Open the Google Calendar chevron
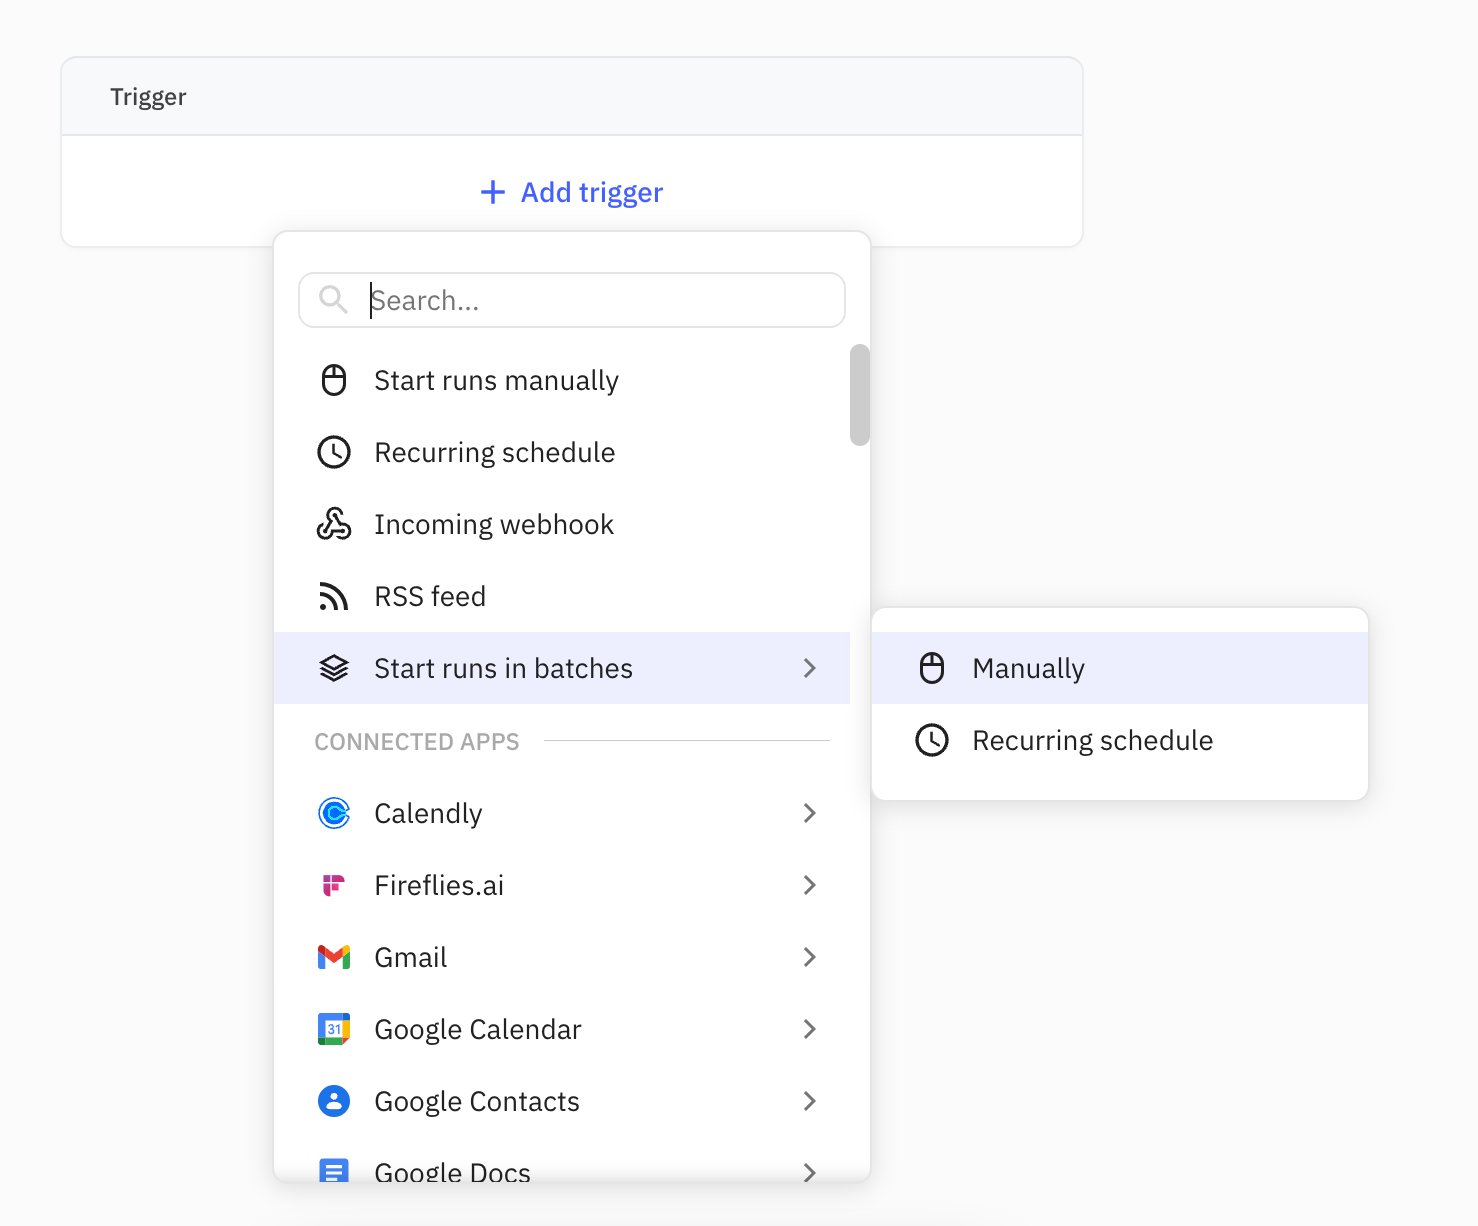The width and height of the screenshot is (1478, 1226). 810,1029
